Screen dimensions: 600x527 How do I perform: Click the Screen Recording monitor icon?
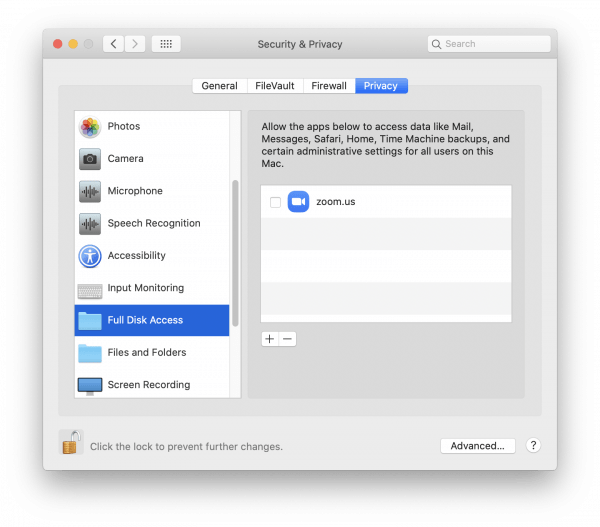pos(90,386)
